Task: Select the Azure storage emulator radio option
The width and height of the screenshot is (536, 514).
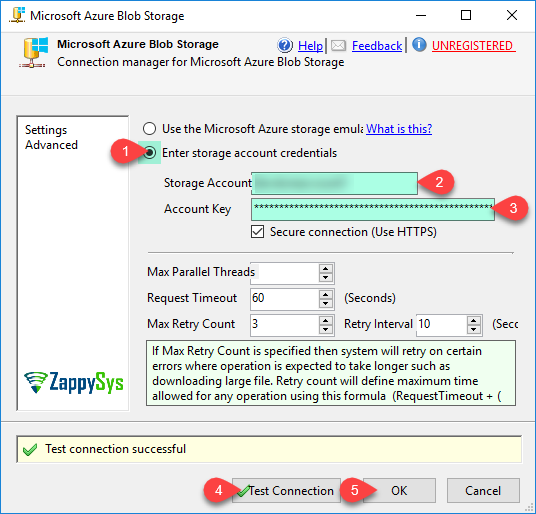Action: point(149,129)
